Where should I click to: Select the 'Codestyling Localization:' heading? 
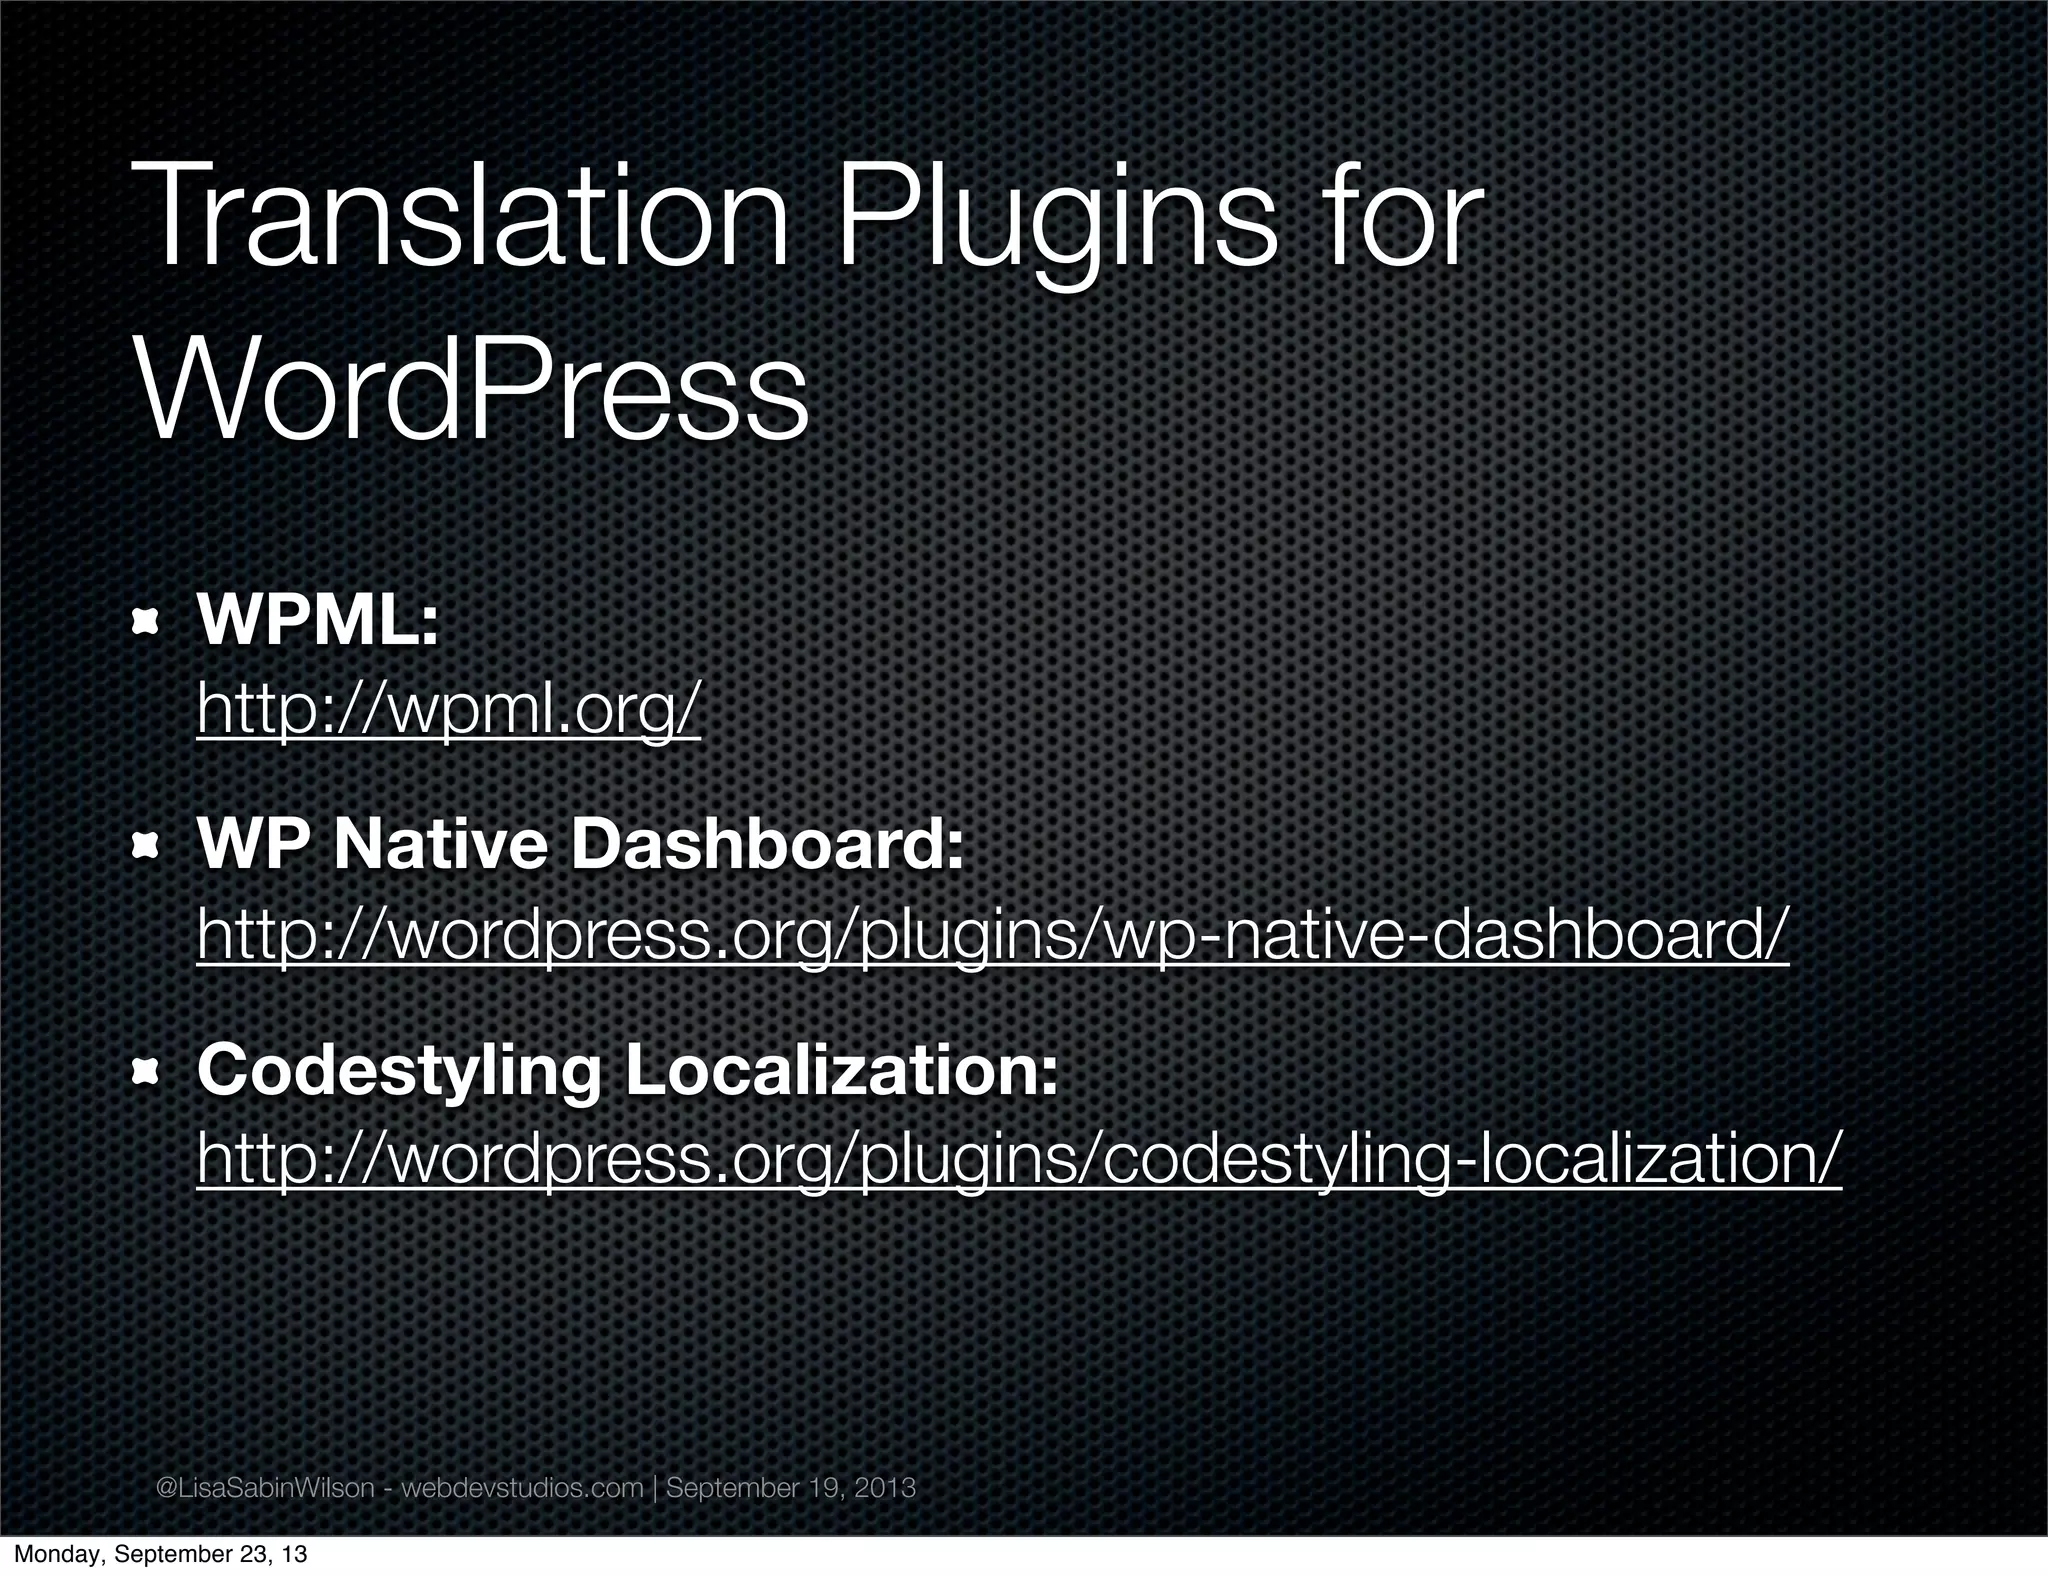pos(628,1071)
